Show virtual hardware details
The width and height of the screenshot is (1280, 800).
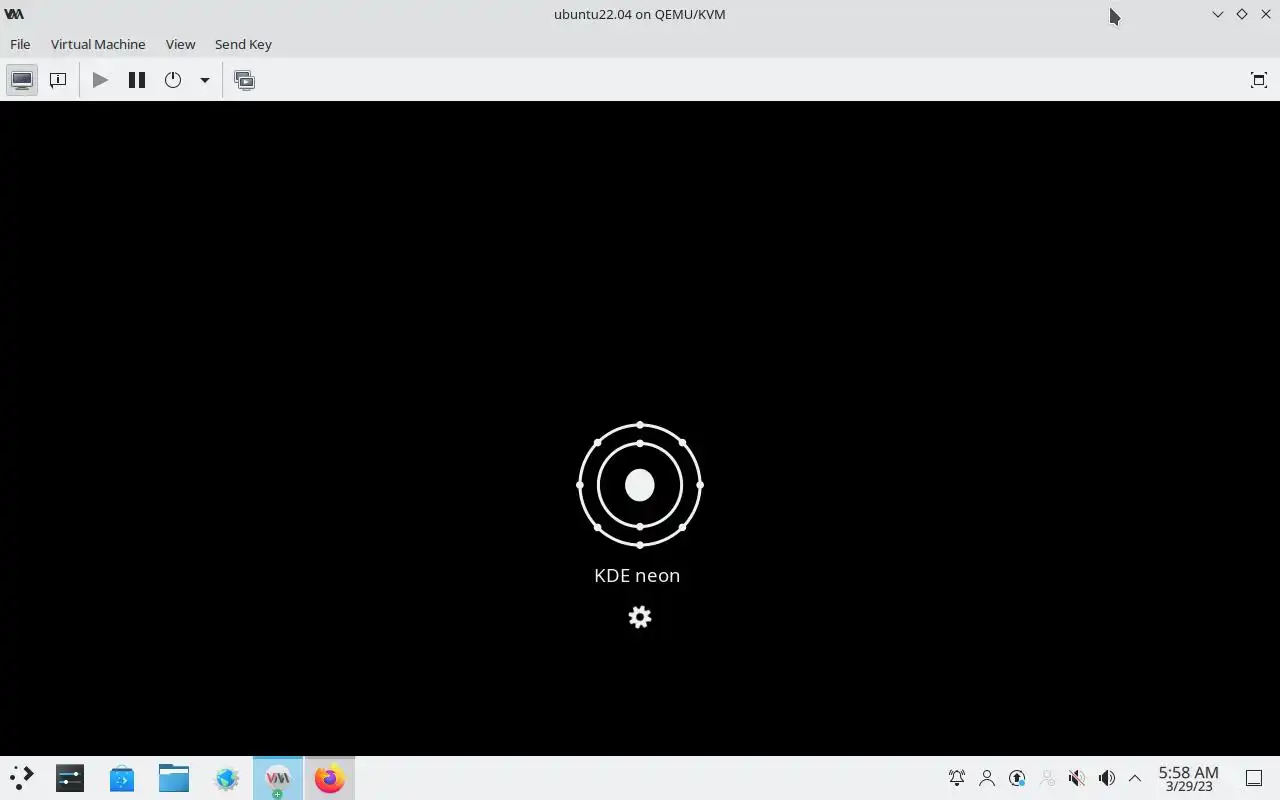pyautogui.click(x=58, y=80)
